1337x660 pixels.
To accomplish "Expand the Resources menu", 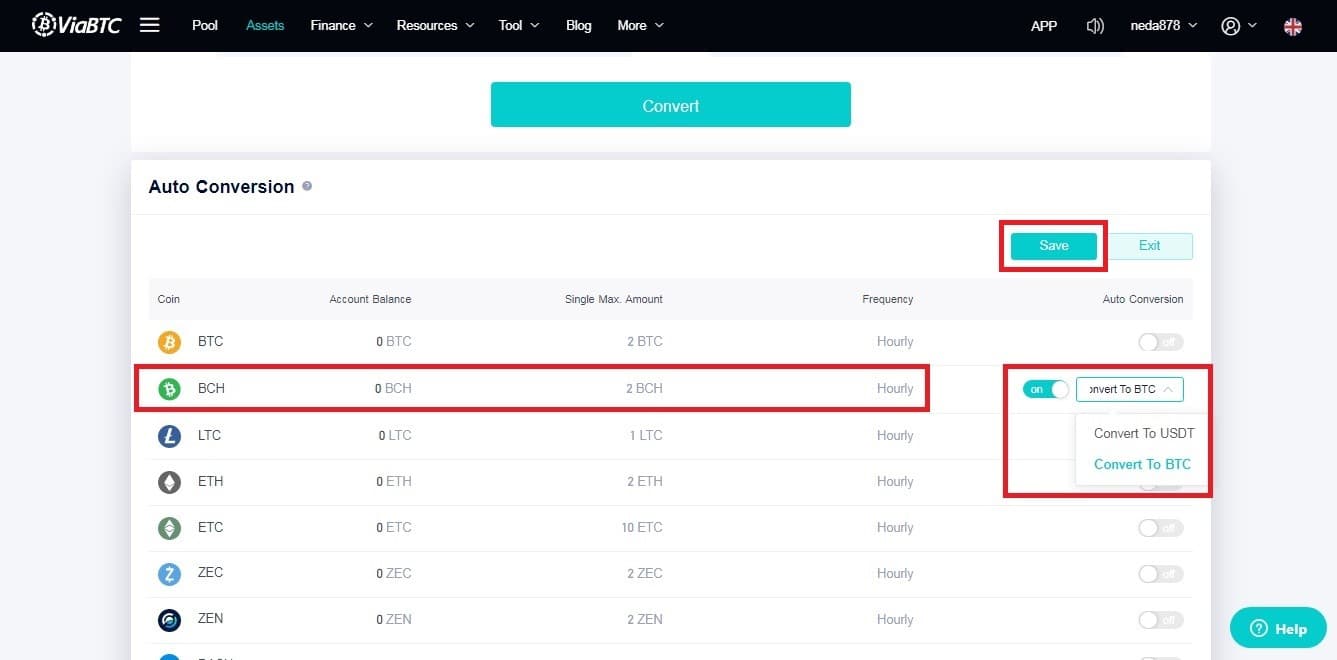I will pos(435,25).
